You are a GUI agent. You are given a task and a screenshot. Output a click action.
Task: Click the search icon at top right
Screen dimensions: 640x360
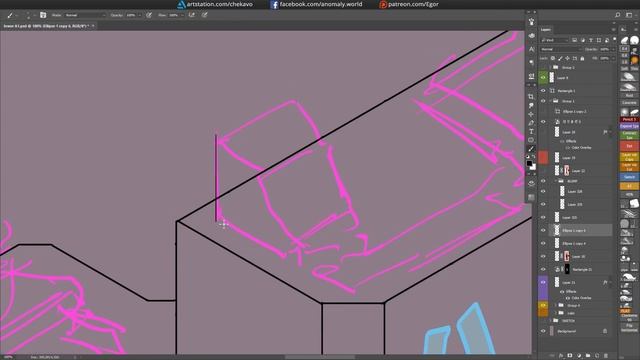click(x=618, y=15)
